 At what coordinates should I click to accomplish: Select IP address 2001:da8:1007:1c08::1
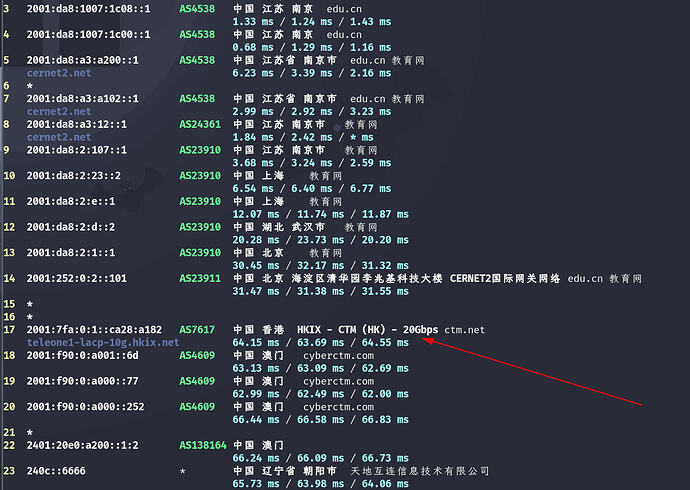pyautogui.click(x=88, y=9)
